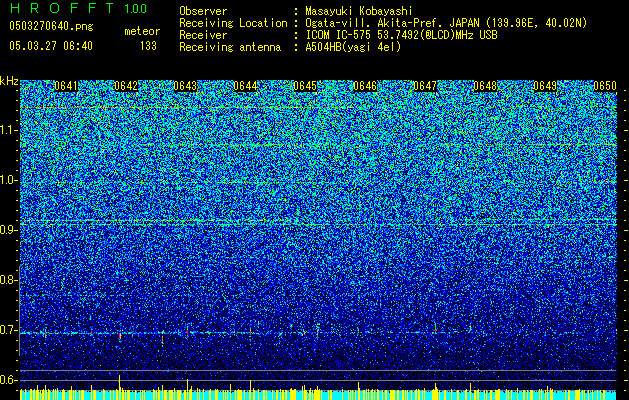Click the 0641 time marker
This screenshot has width=629, height=400.
[x=66, y=86]
